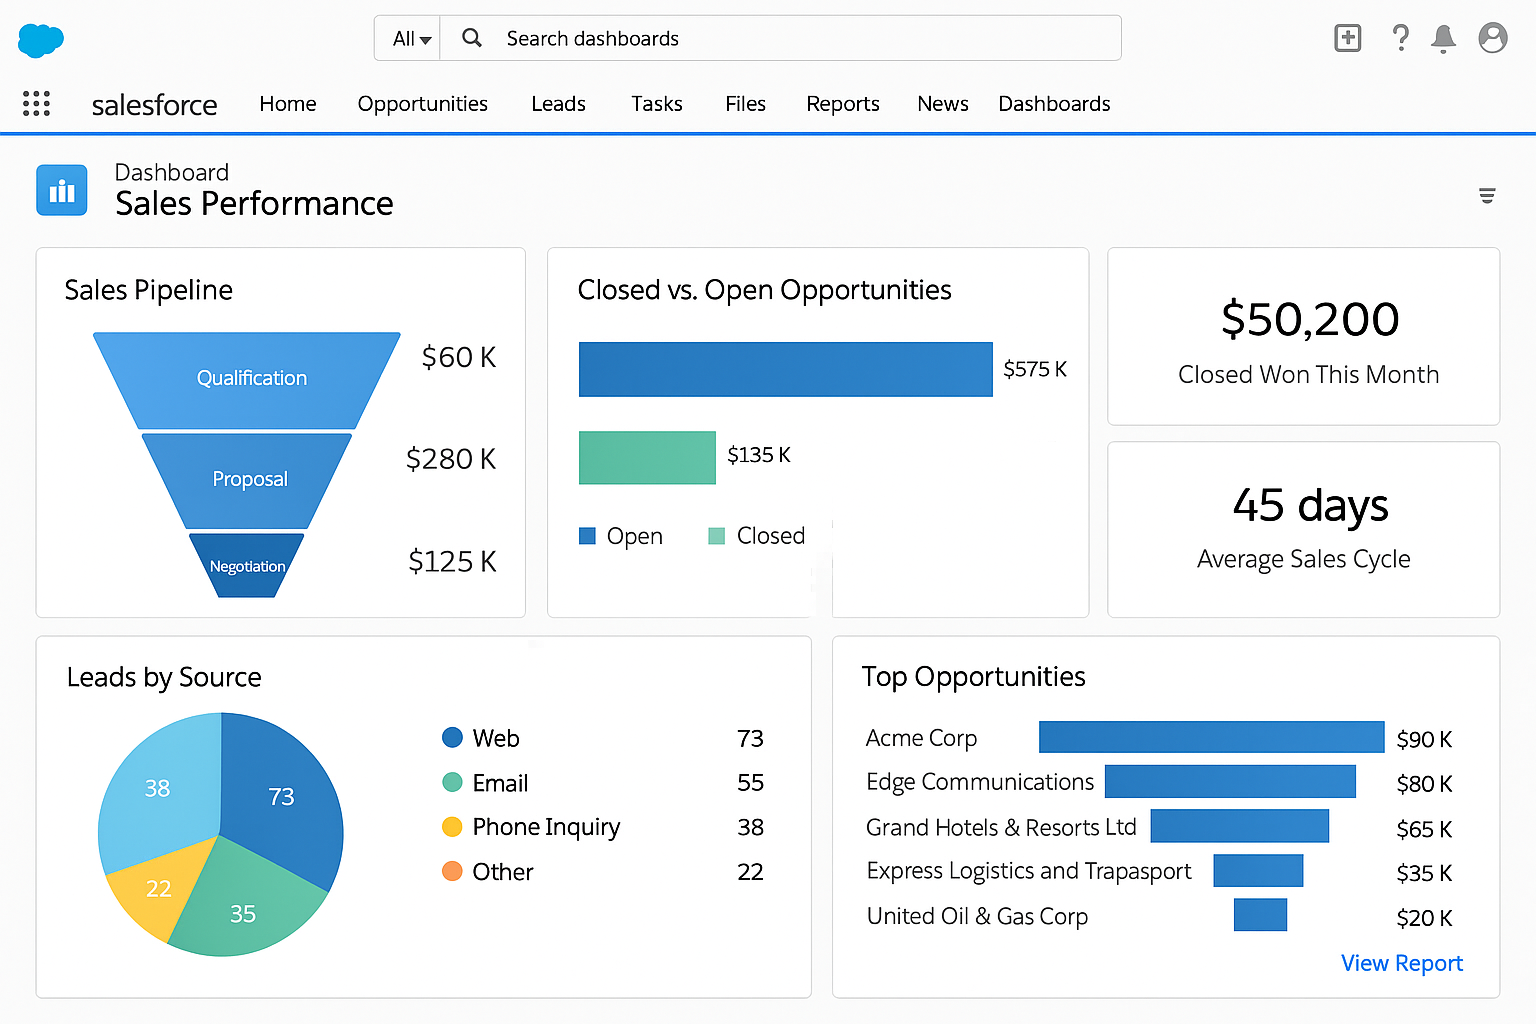This screenshot has height=1024, width=1536.
Task: Click the $60 K pipeline value
Action: point(459,357)
